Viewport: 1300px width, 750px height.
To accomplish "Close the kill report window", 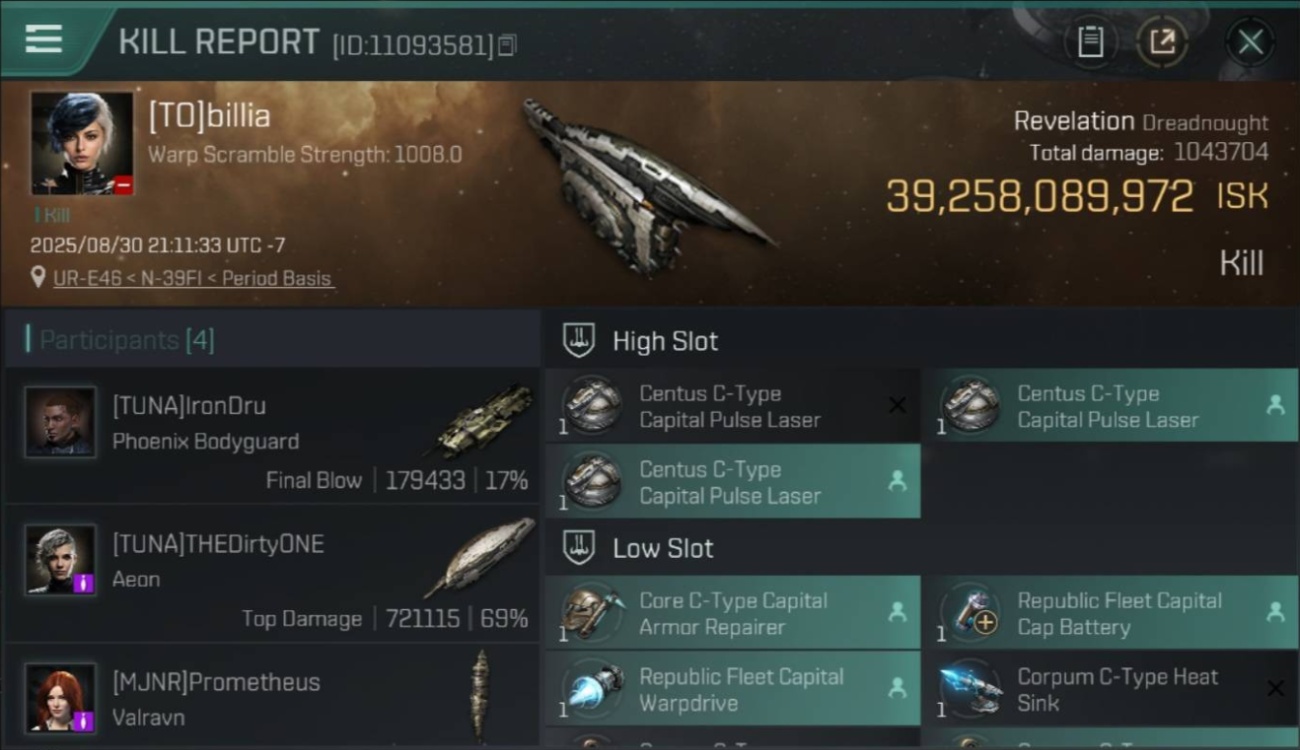I will pyautogui.click(x=1250, y=42).
